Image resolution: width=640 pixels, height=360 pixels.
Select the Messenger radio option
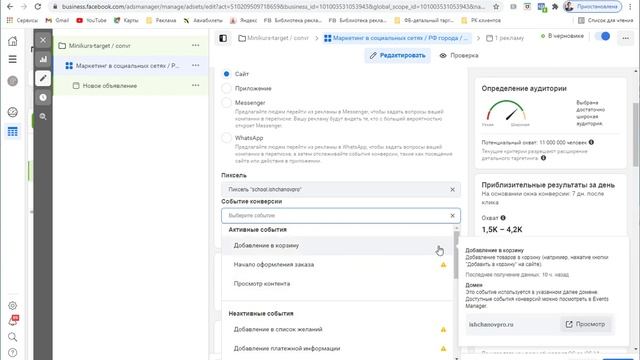pyautogui.click(x=227, y=103)
